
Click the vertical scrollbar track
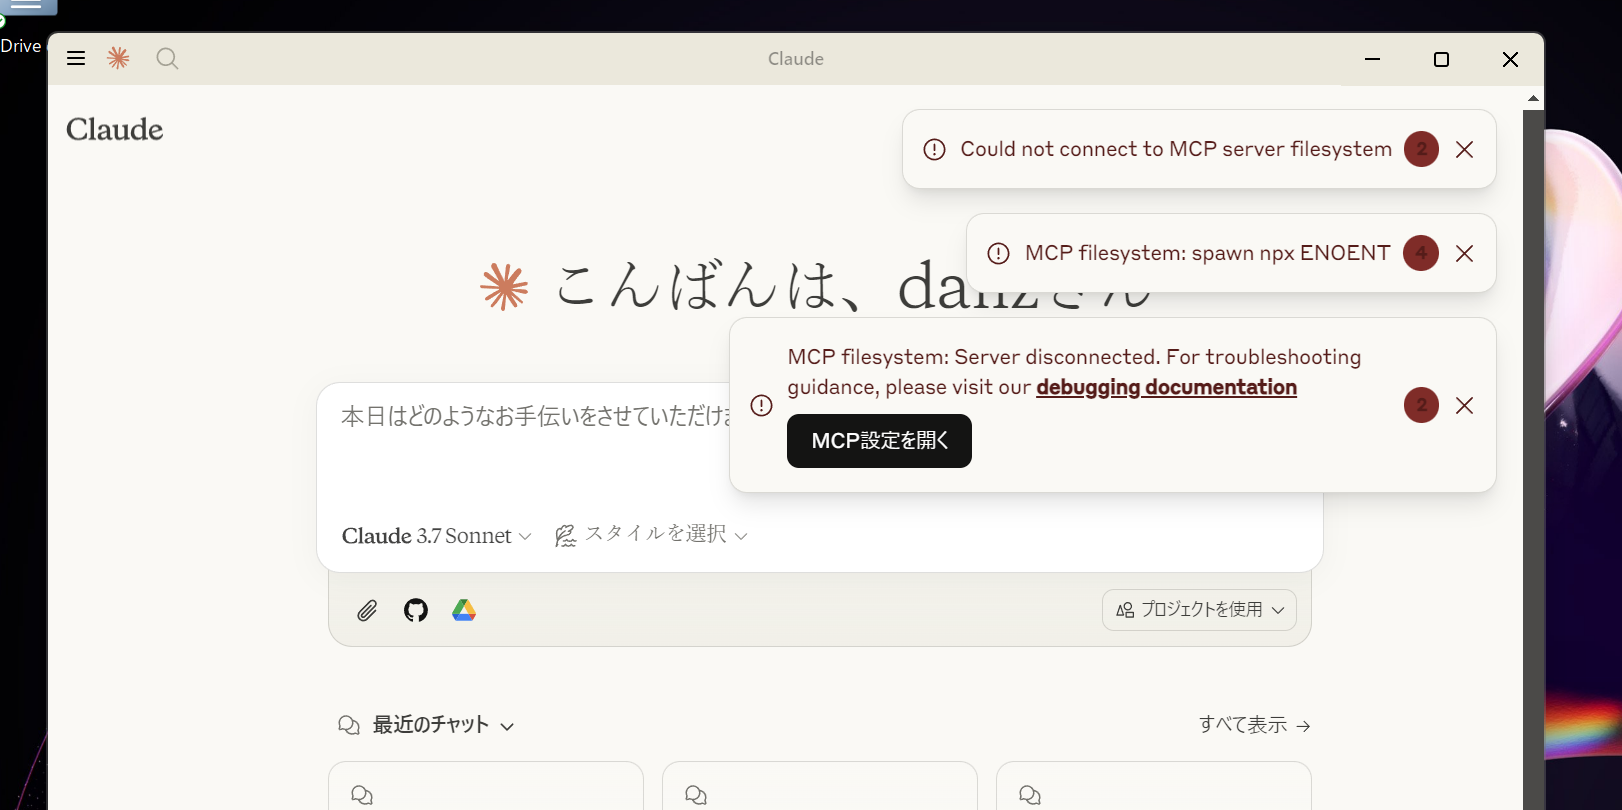[x=1533, y=460]
